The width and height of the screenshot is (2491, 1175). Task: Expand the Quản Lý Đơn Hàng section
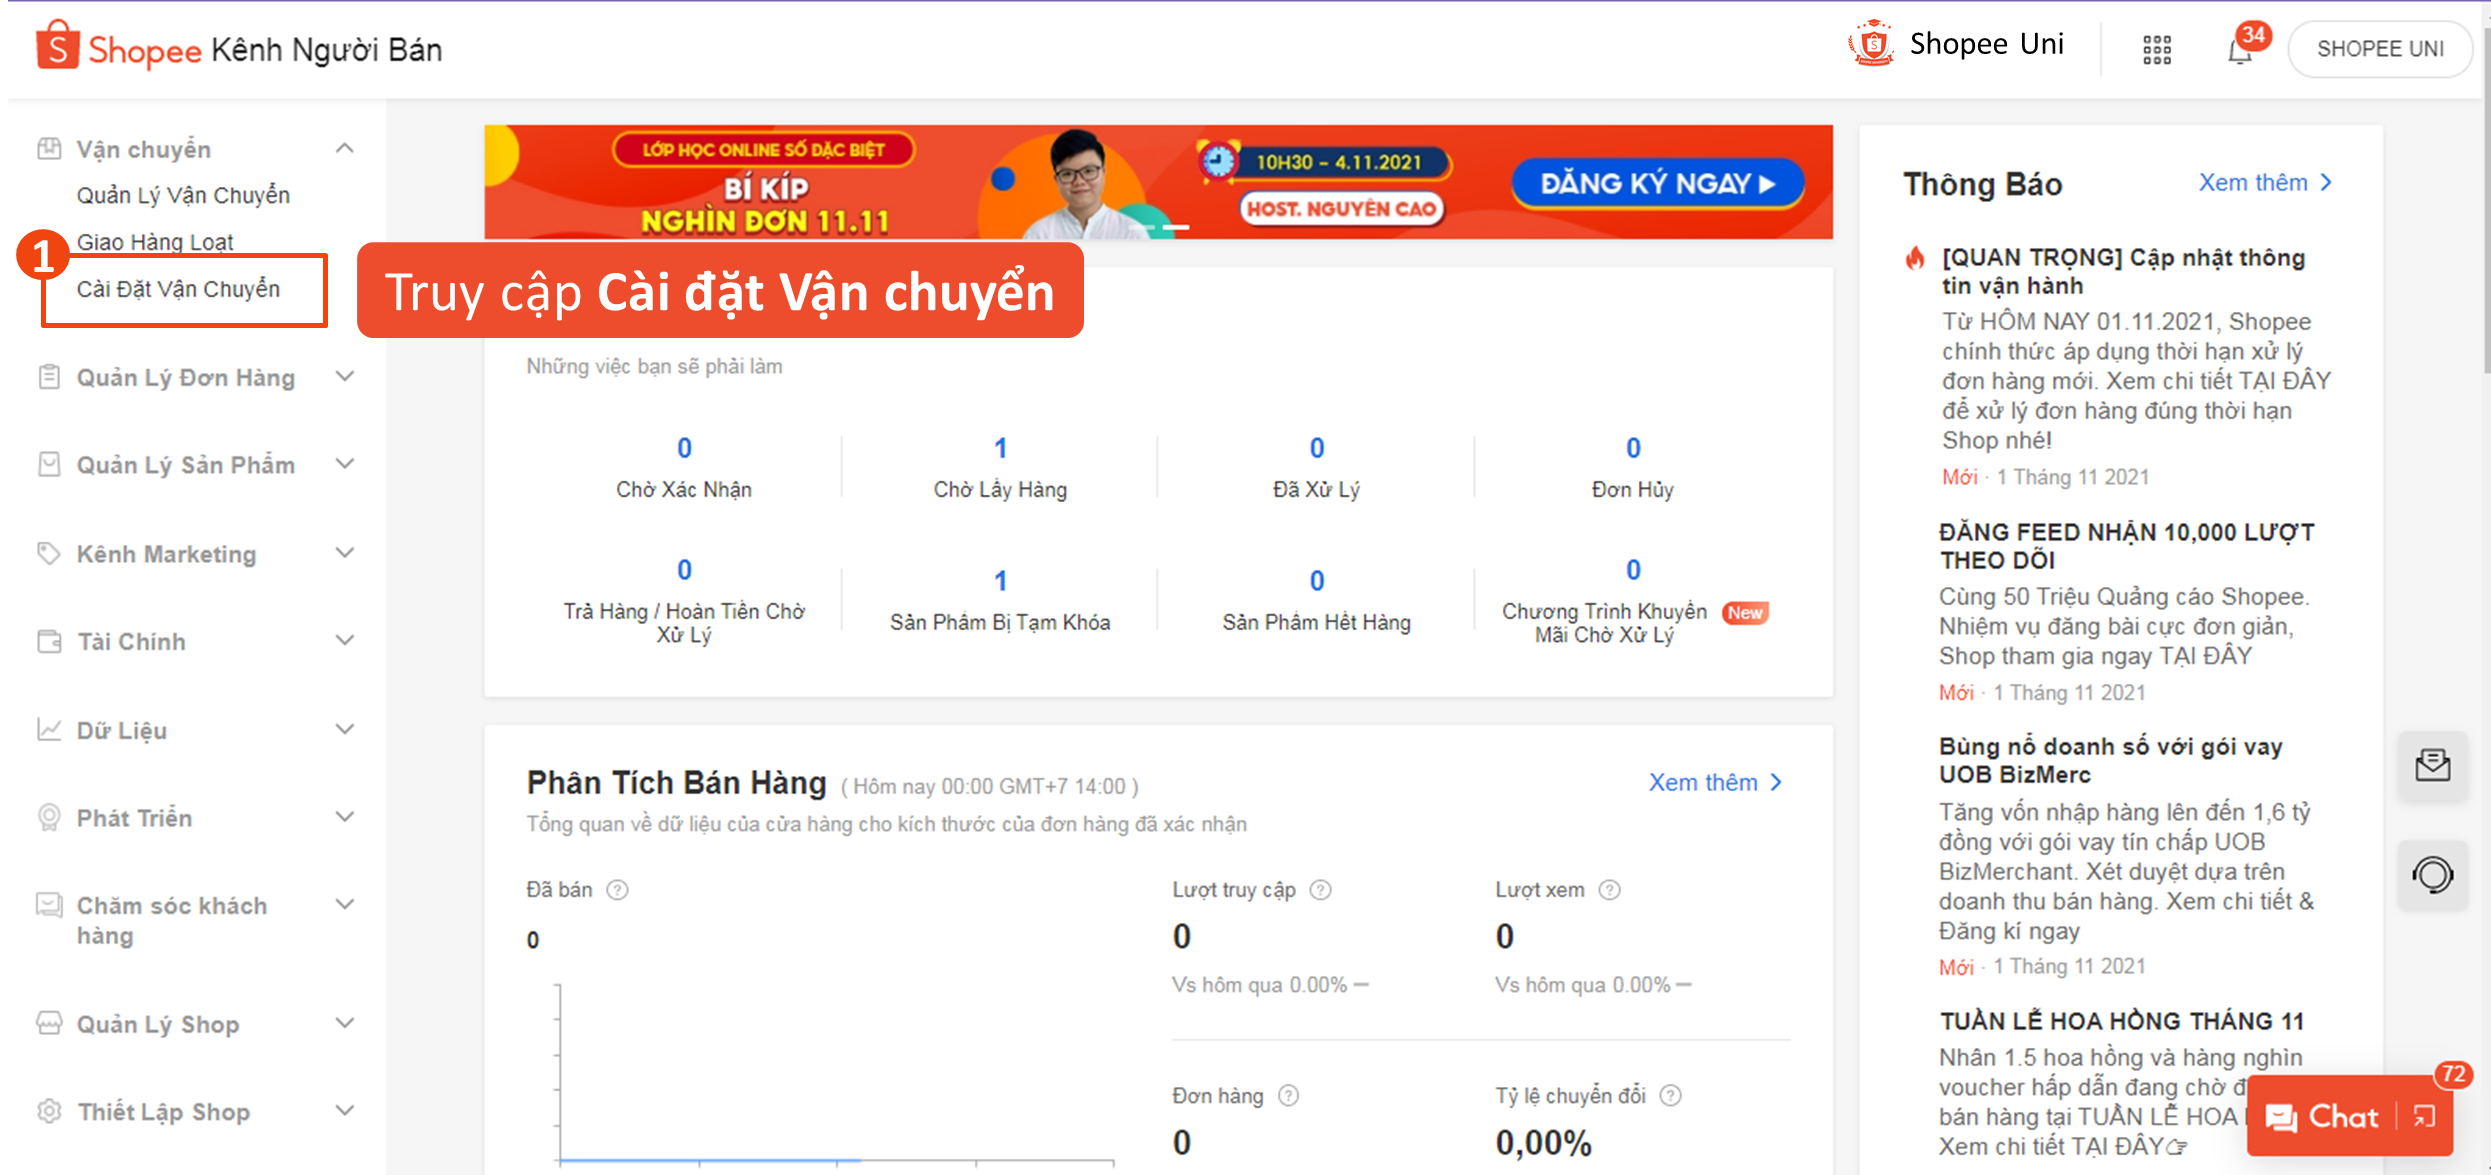click(x=344, y=377)
